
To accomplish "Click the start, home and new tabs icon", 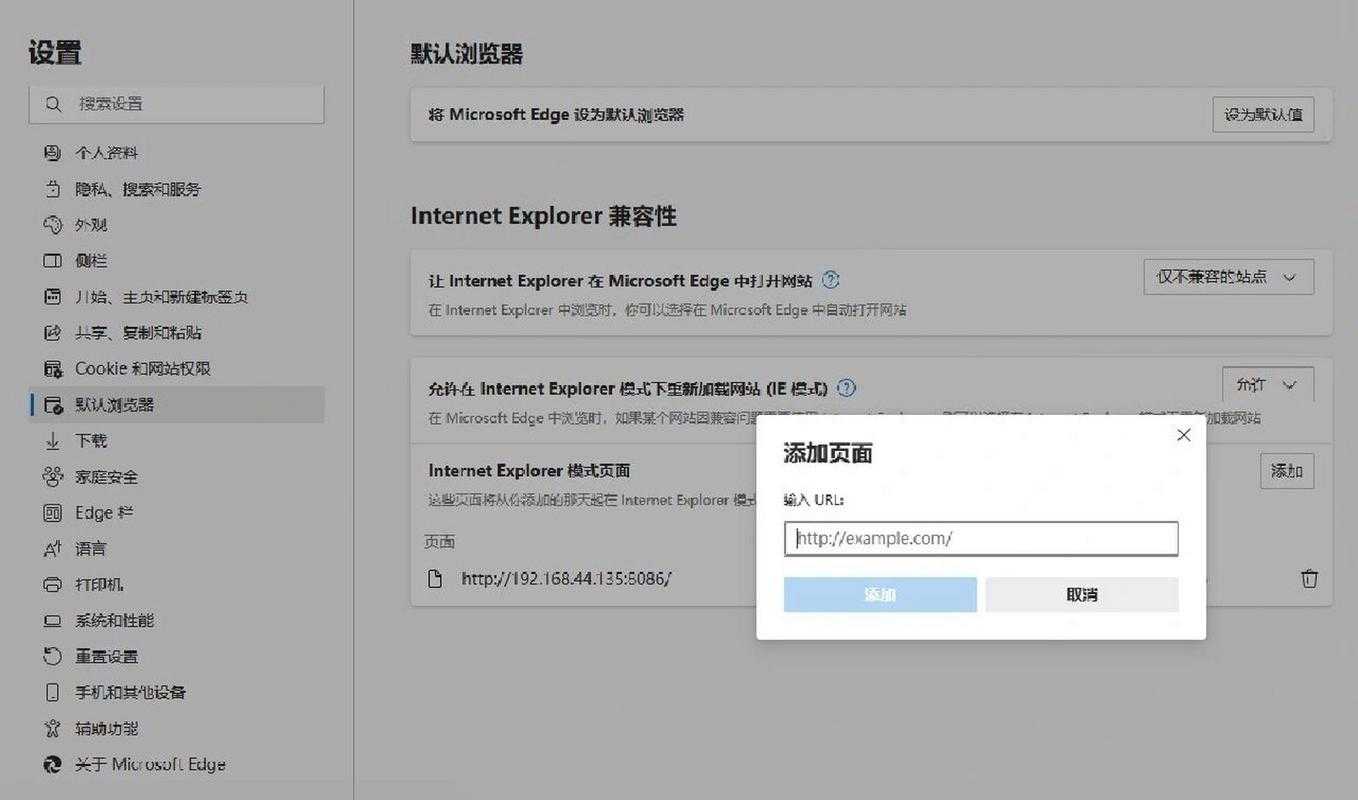I will tap(53, 297).
